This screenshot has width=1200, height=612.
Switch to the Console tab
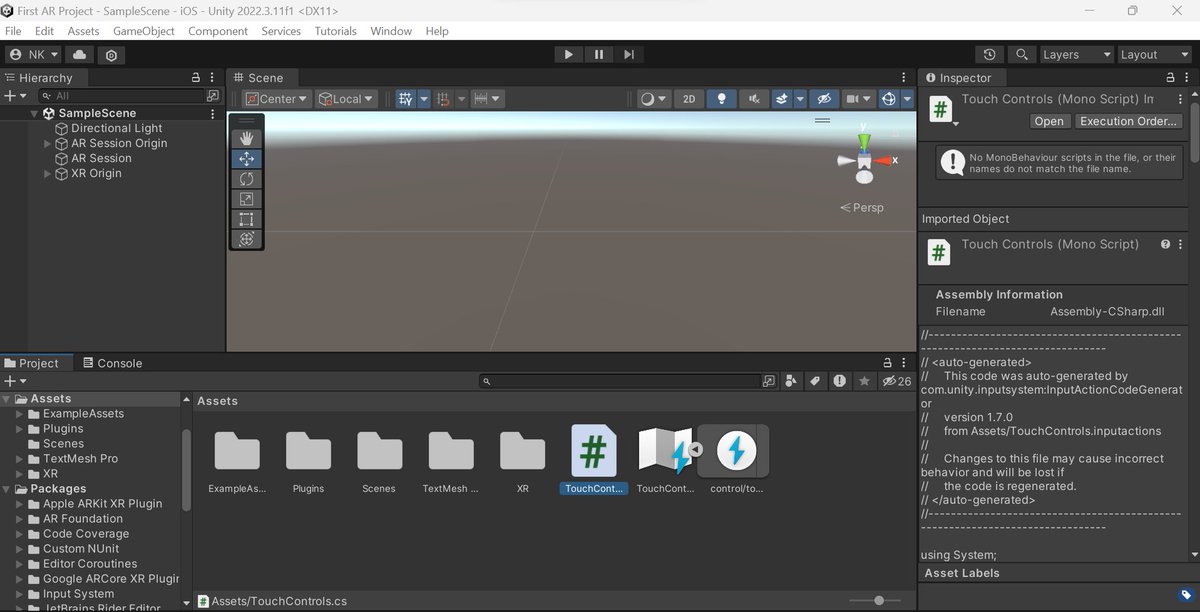pyautogui.click(x=112, y=363)
